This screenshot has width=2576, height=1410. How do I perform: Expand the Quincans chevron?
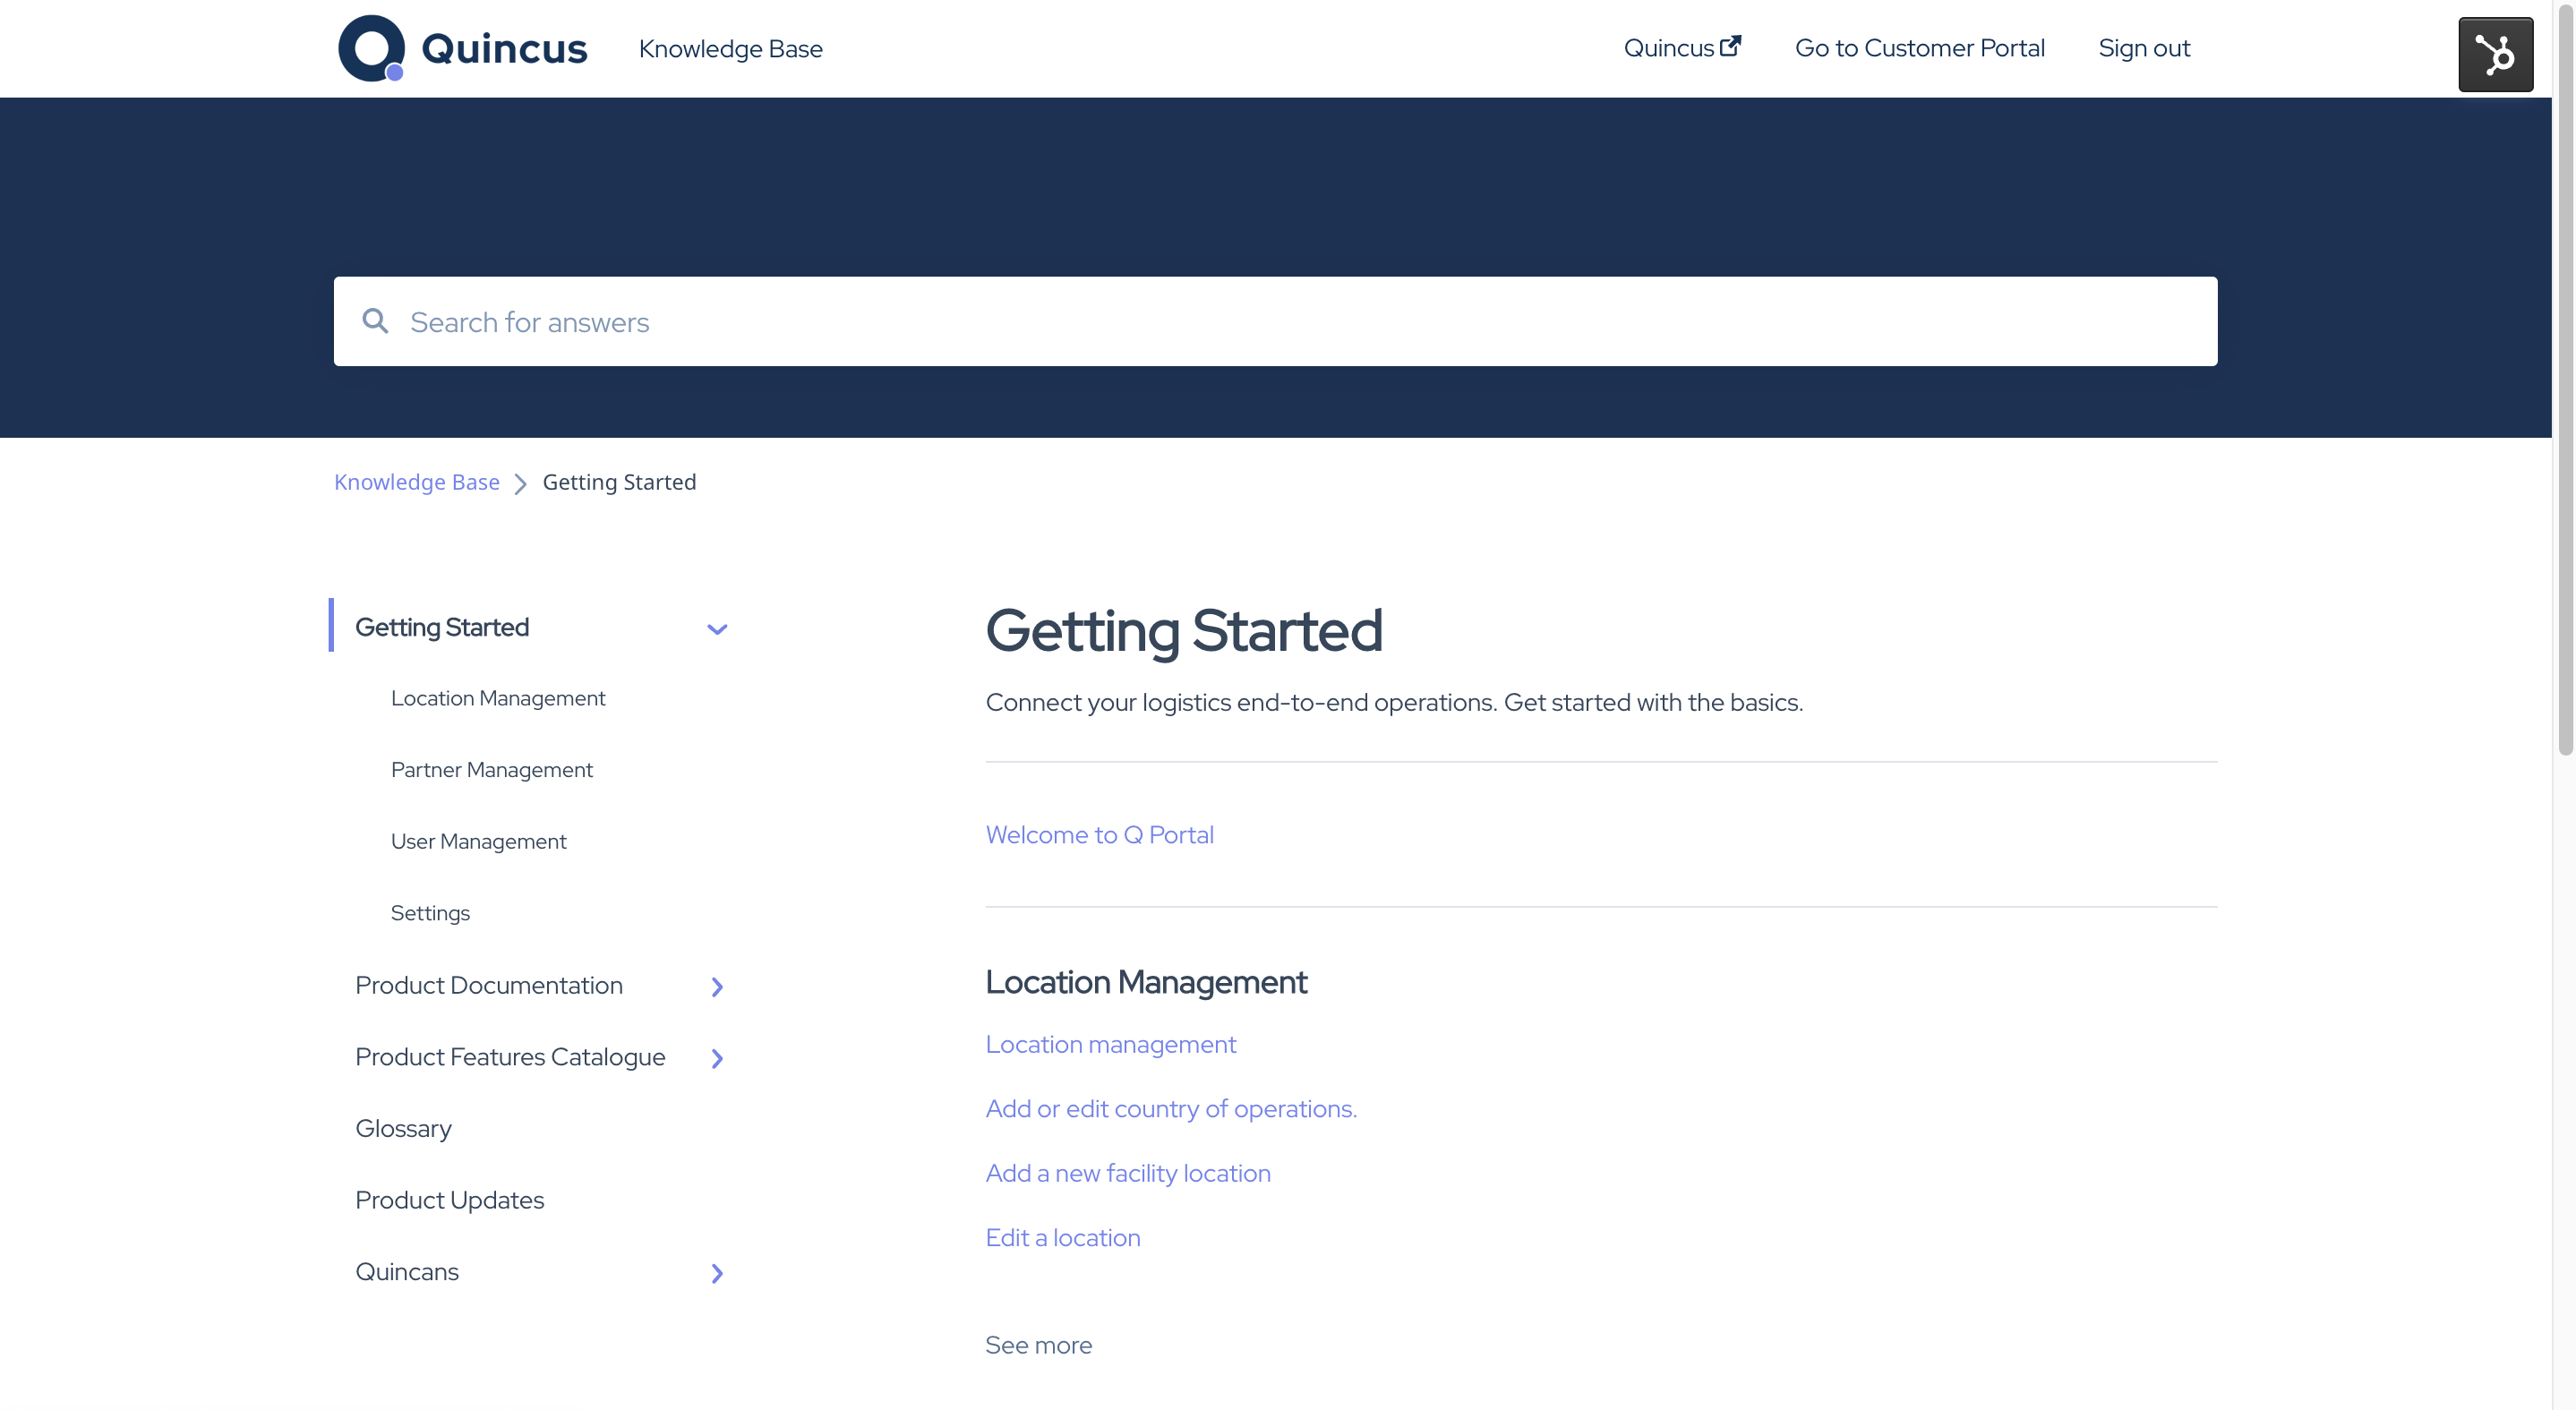click(x=717, y=1273)
